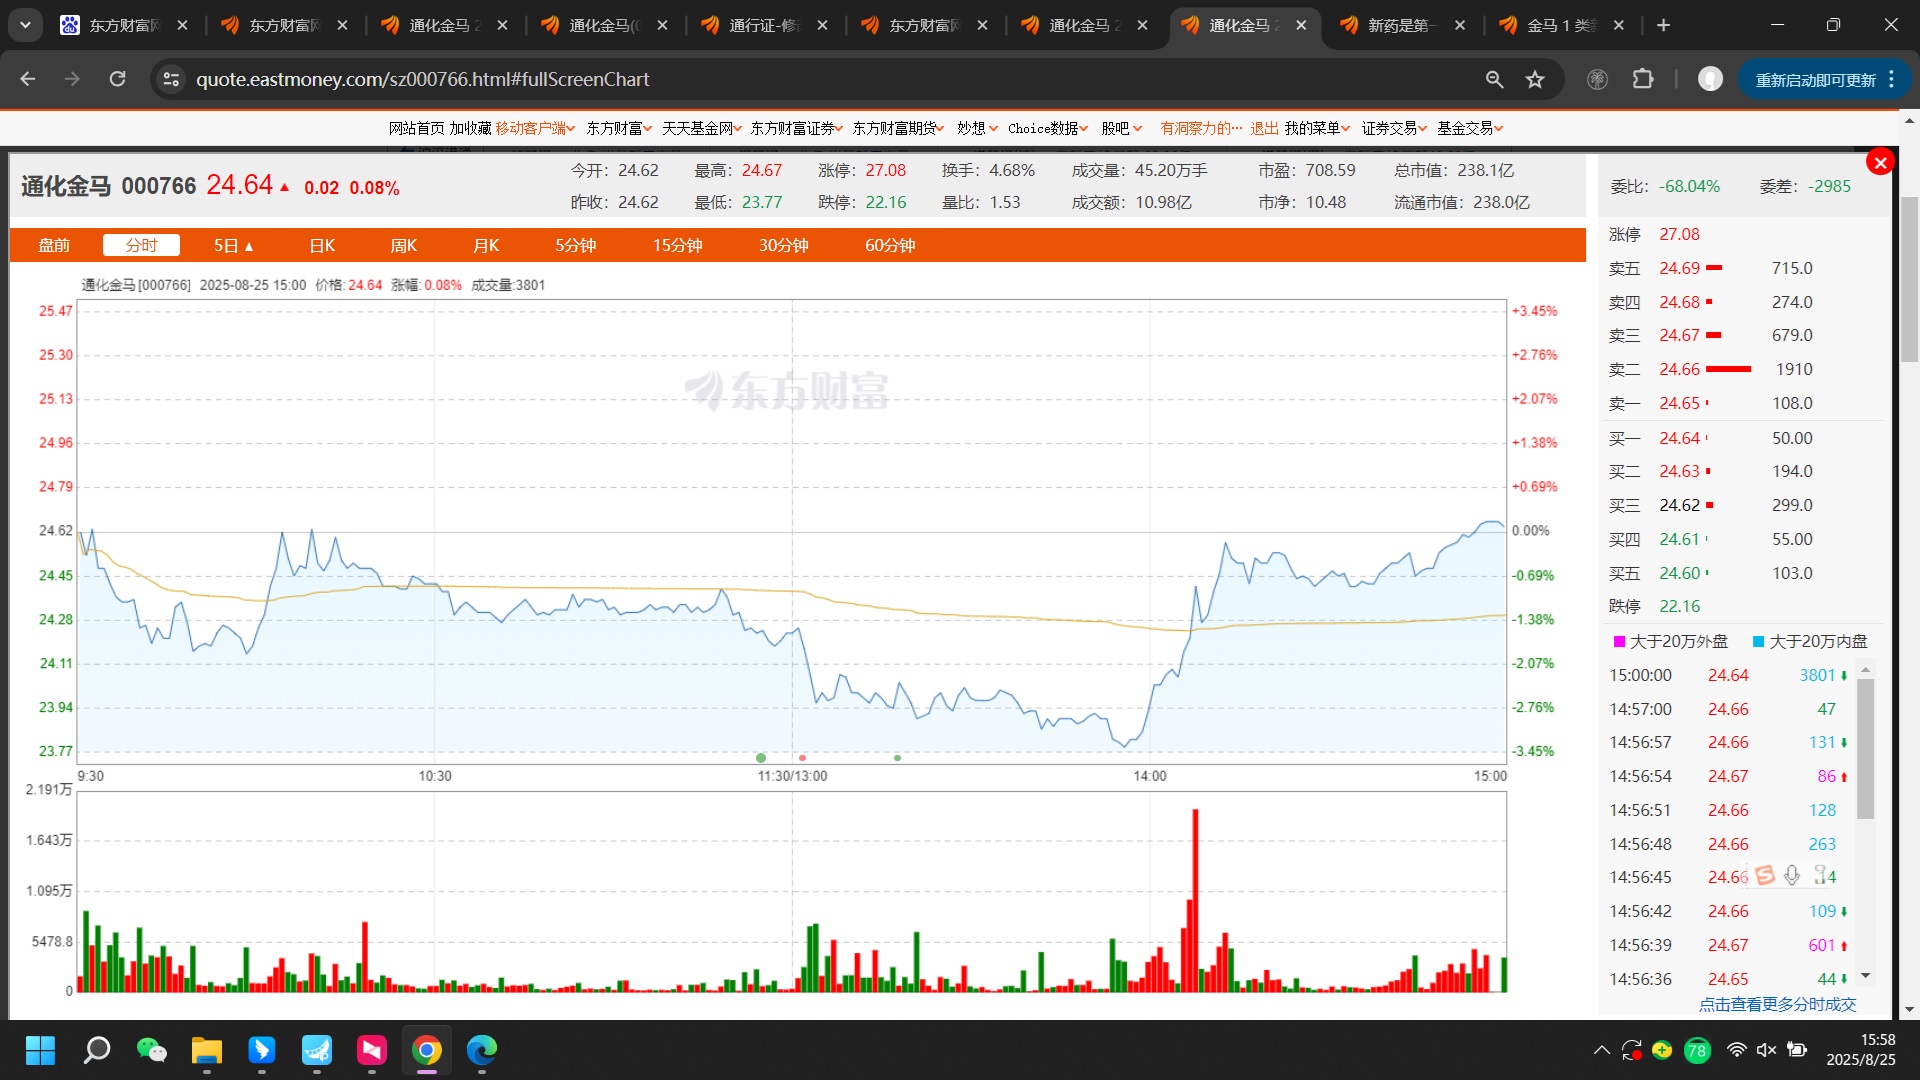Switch to the 通行证 tab
This screenshot has height=1080, width=1920.
point(763,25)
